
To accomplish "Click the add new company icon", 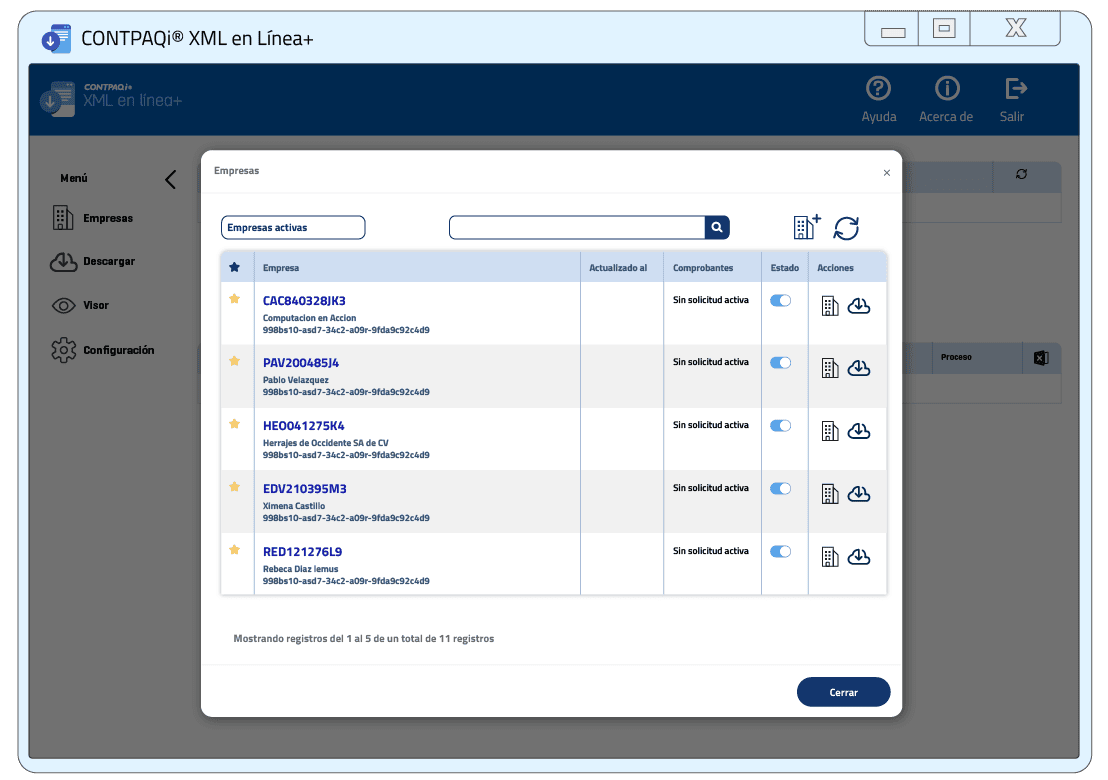I will tap(806, 227).
